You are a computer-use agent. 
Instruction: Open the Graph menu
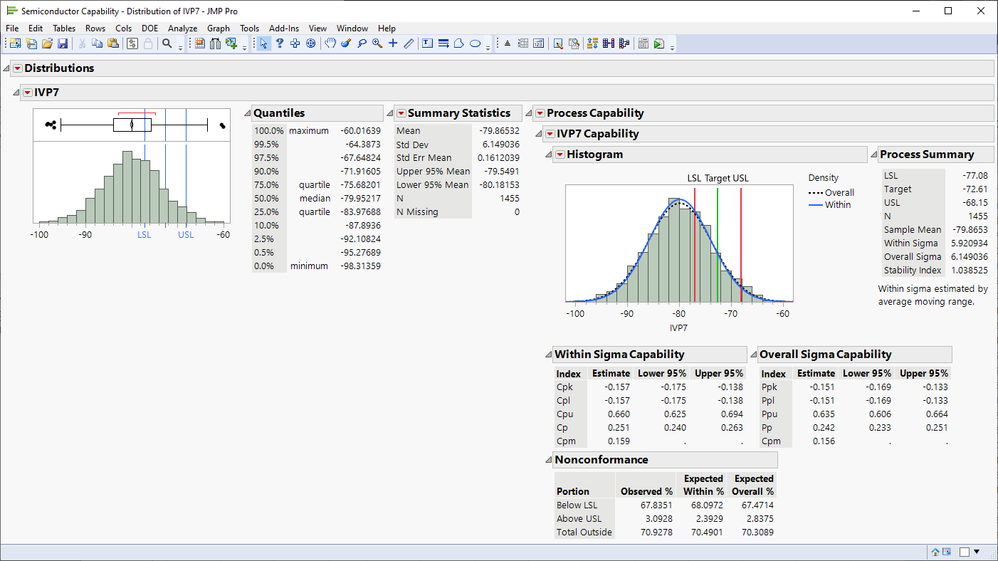(218, 29)
